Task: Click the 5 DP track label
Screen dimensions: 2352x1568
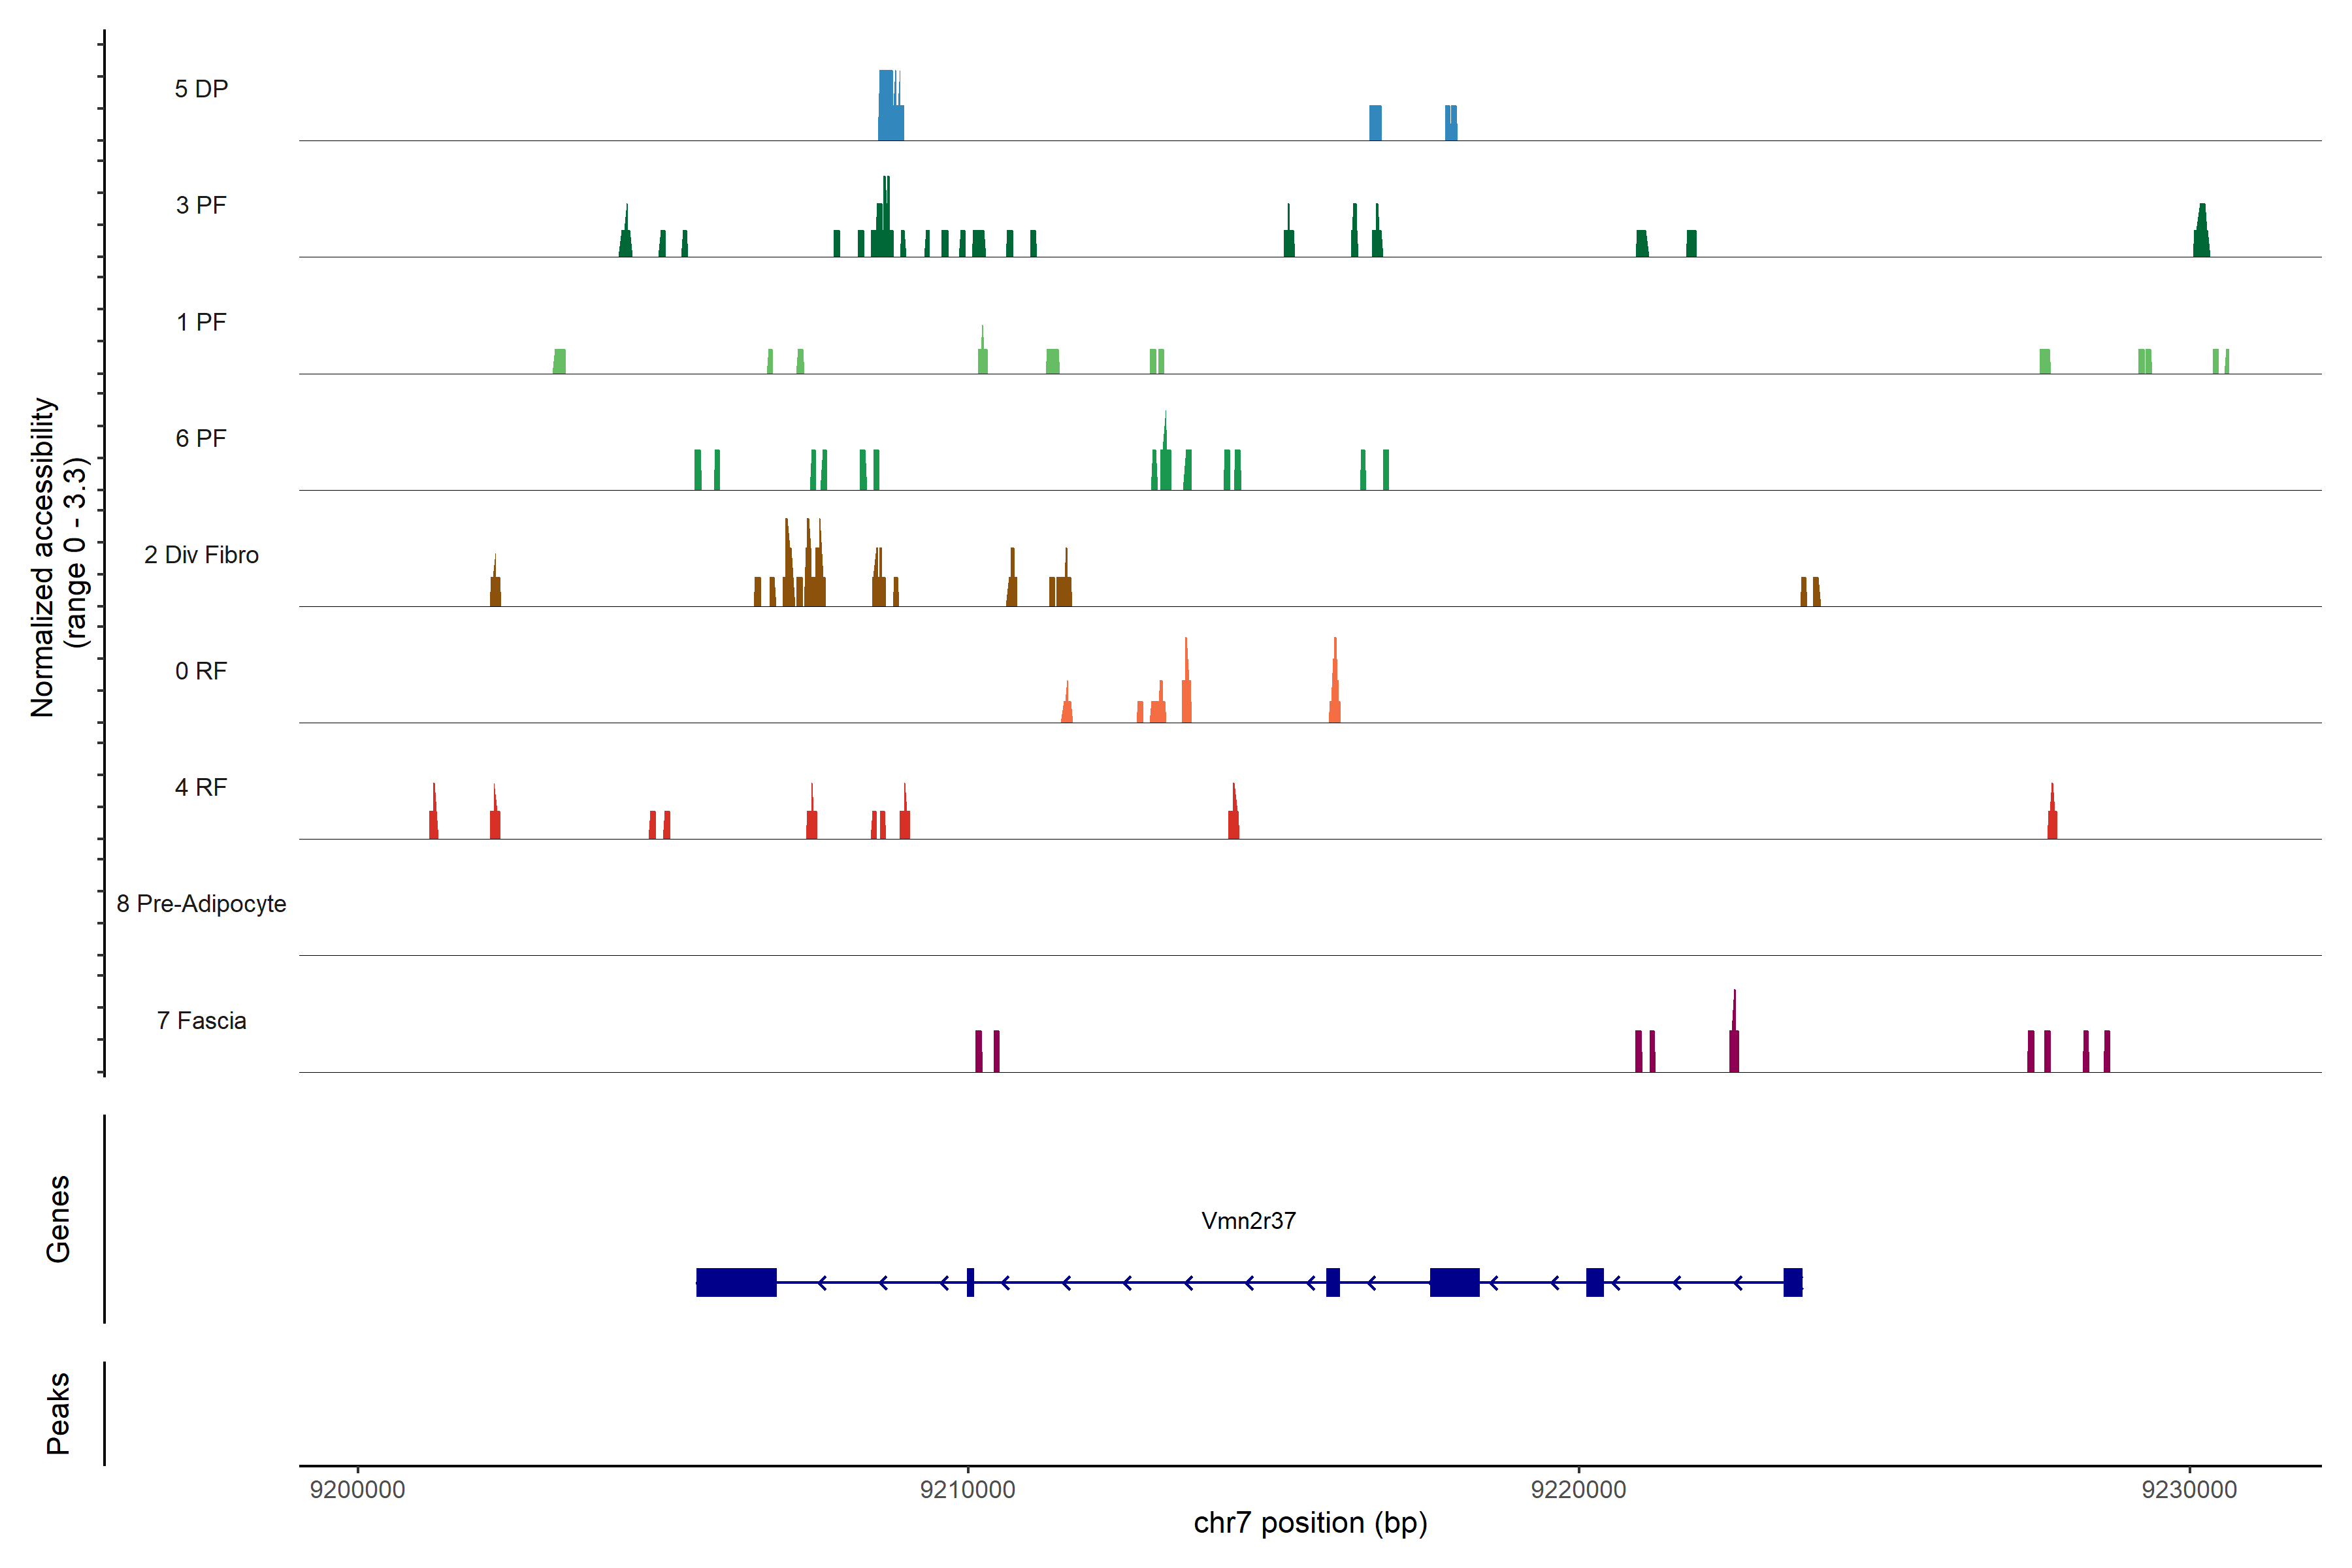Action: [x=201, y=89]
